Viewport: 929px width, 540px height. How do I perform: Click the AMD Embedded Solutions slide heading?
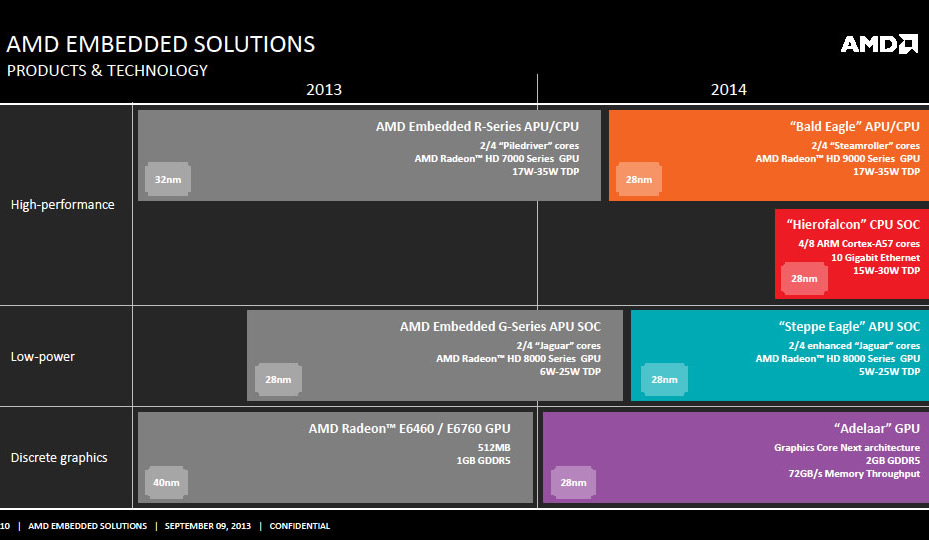point(161,44)
